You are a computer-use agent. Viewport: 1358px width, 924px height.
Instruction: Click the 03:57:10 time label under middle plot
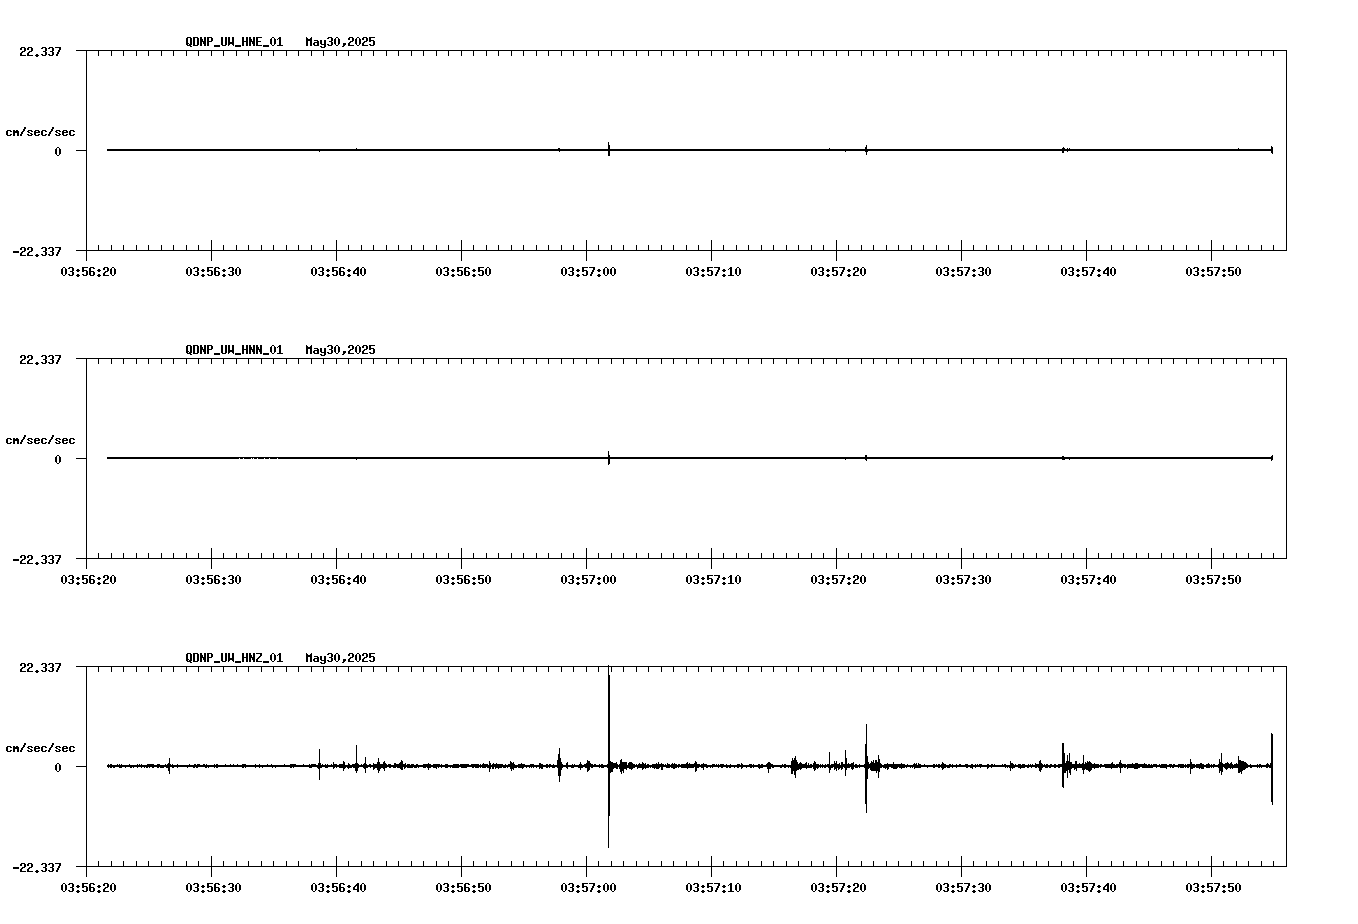[x=713, y=577]
